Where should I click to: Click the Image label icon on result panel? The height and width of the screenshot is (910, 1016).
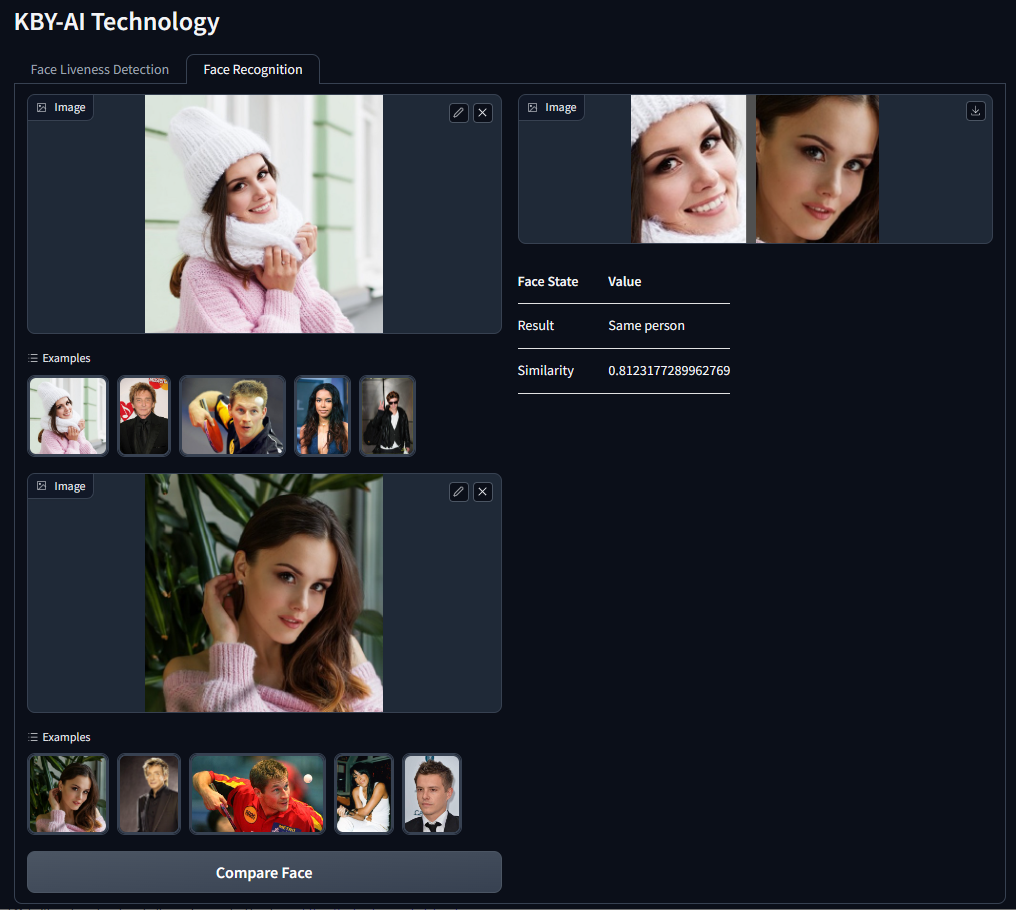point(533,108)
